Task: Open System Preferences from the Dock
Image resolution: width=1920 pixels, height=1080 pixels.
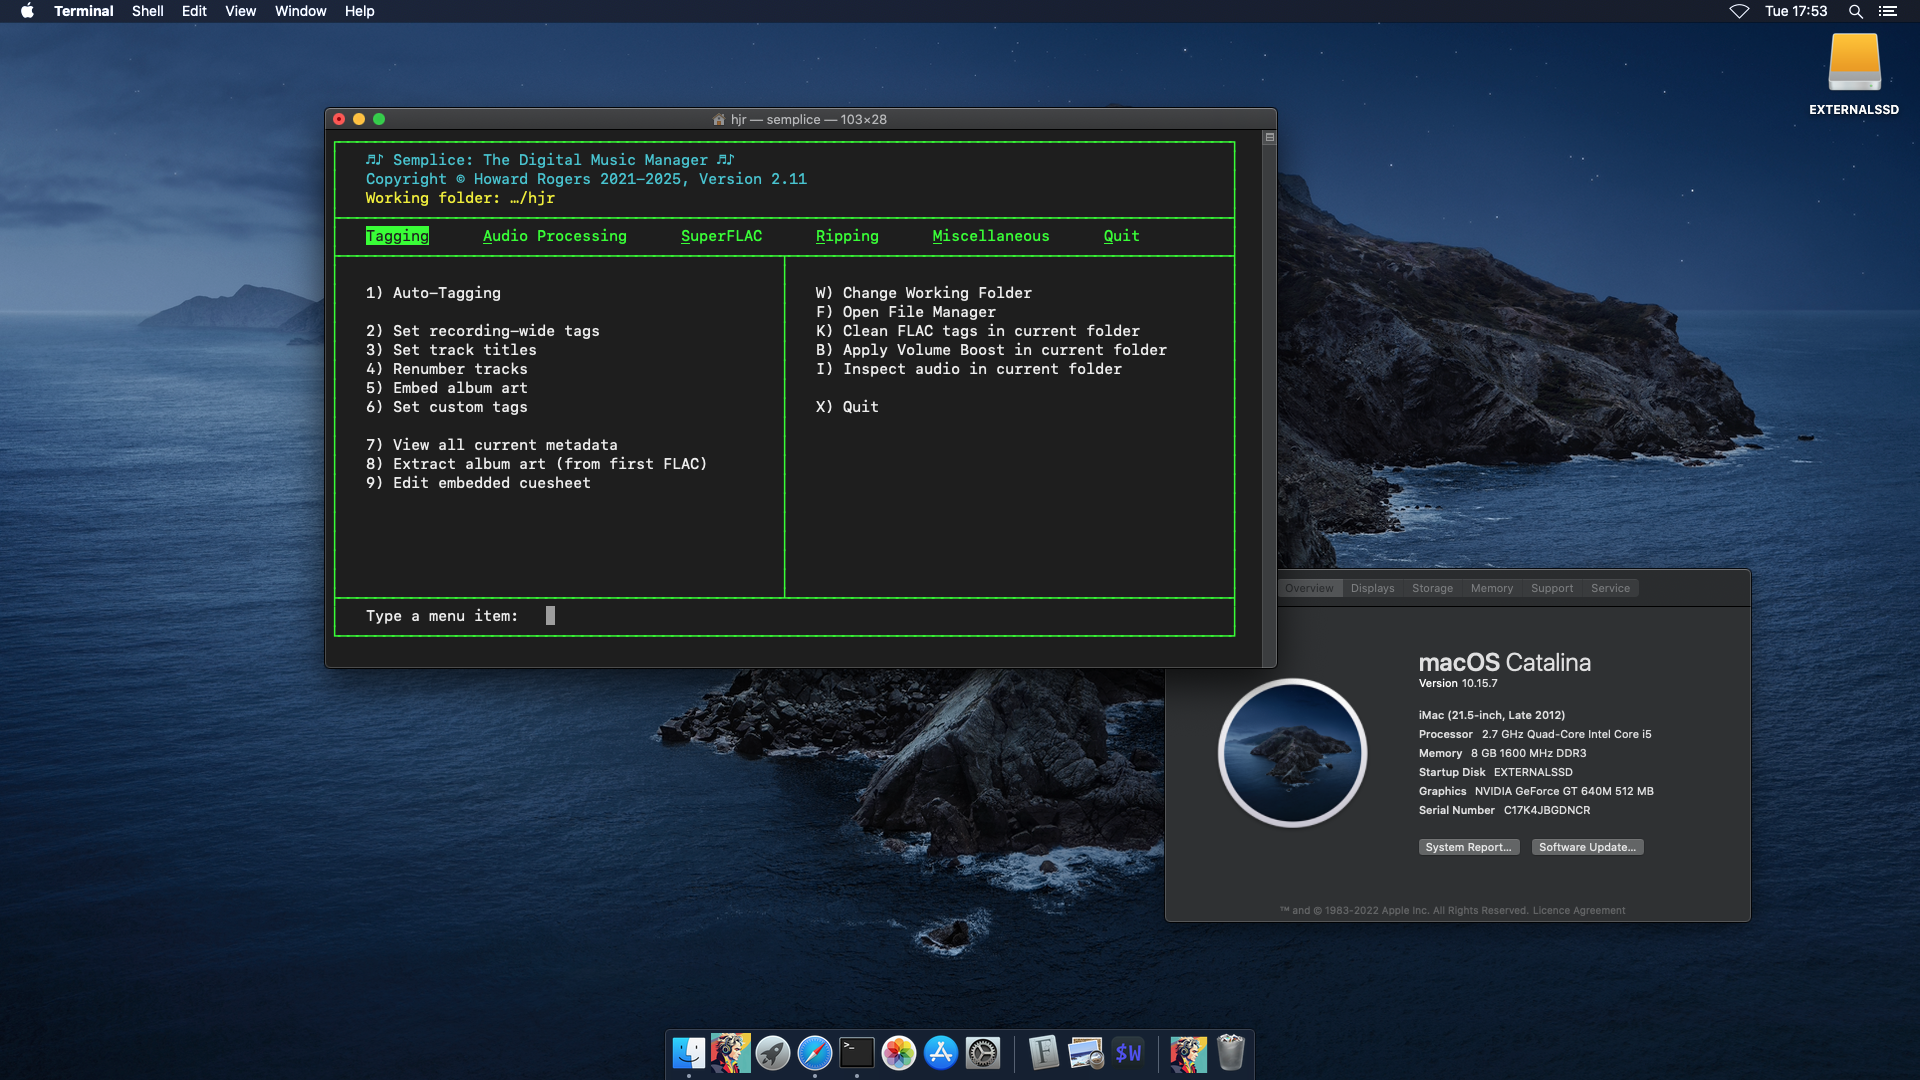Action: tap(984, 1053)
